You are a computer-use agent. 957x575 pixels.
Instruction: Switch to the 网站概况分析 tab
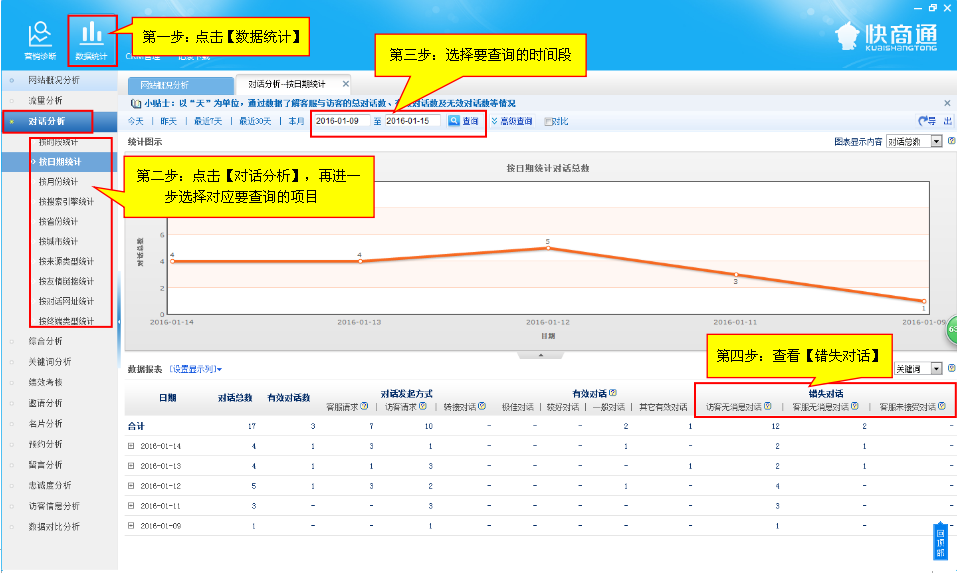tap(164, 85)
